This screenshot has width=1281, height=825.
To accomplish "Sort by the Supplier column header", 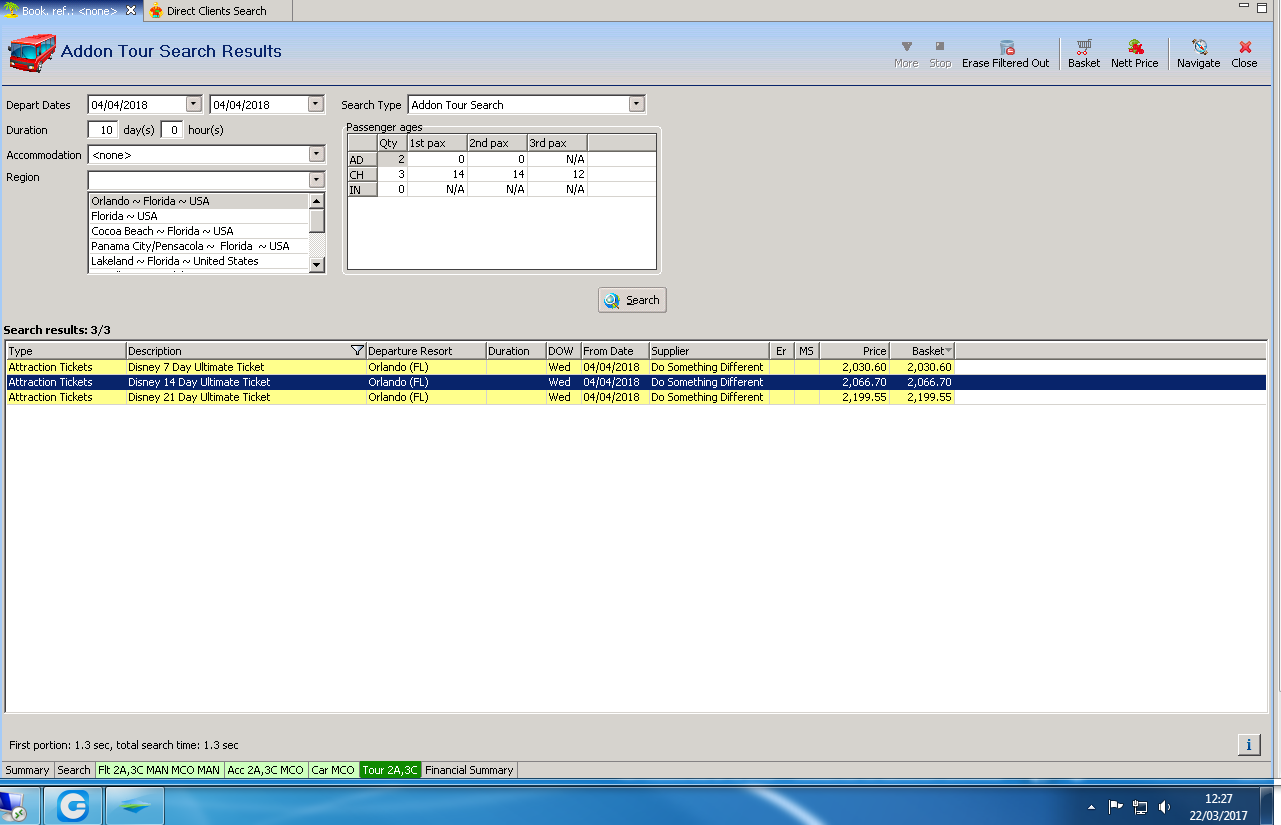I will (709, 351).
